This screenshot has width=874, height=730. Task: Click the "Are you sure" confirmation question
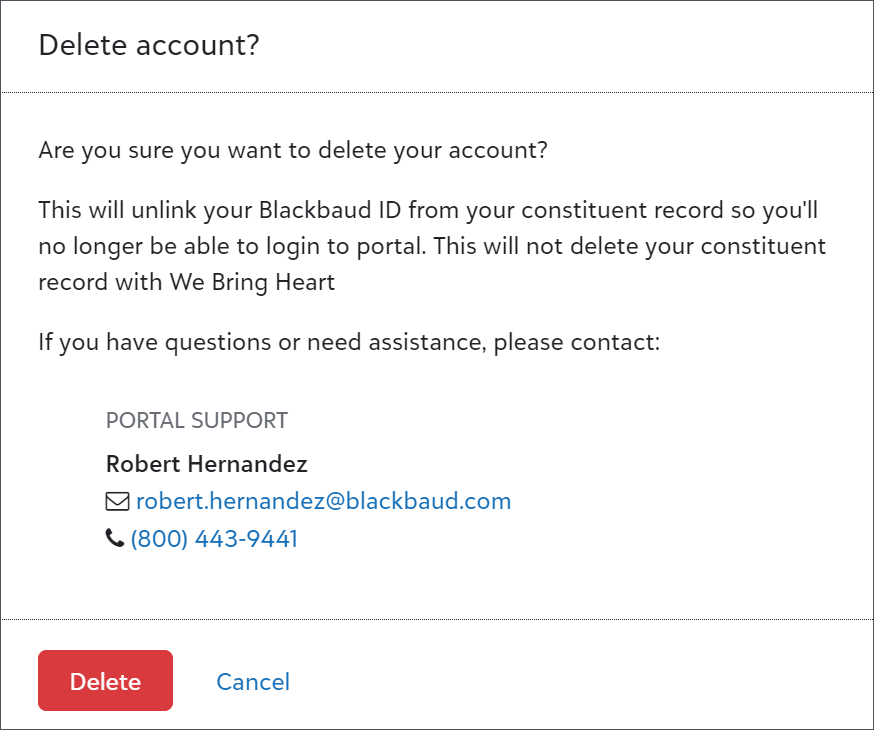(x=293, y=150)
